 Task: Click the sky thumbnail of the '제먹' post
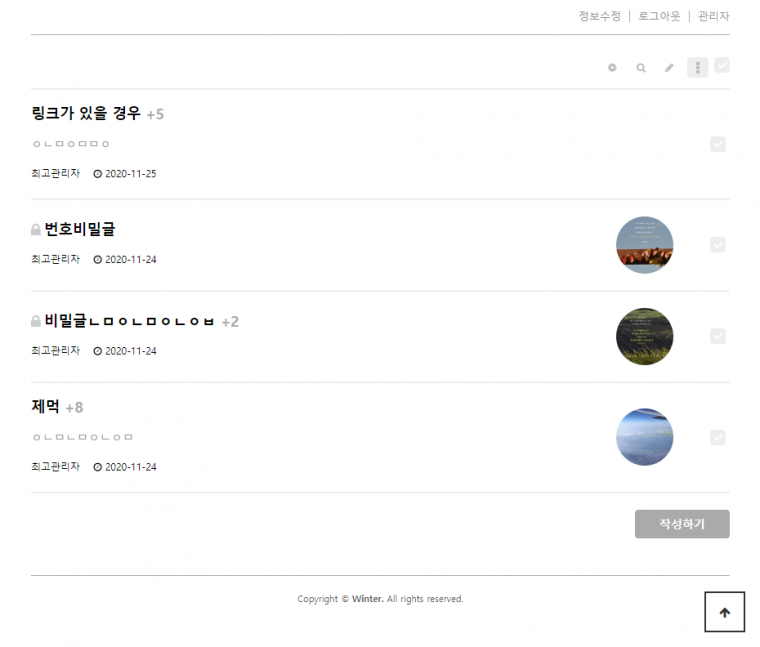pos(645,437)
